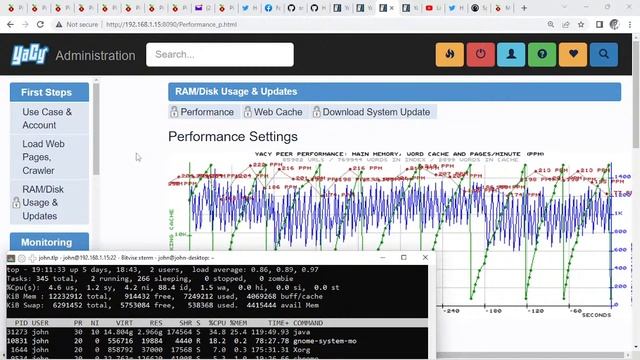Close the active browser tab
The width and height of the screenshot is (640, 360).
(392, 8)
